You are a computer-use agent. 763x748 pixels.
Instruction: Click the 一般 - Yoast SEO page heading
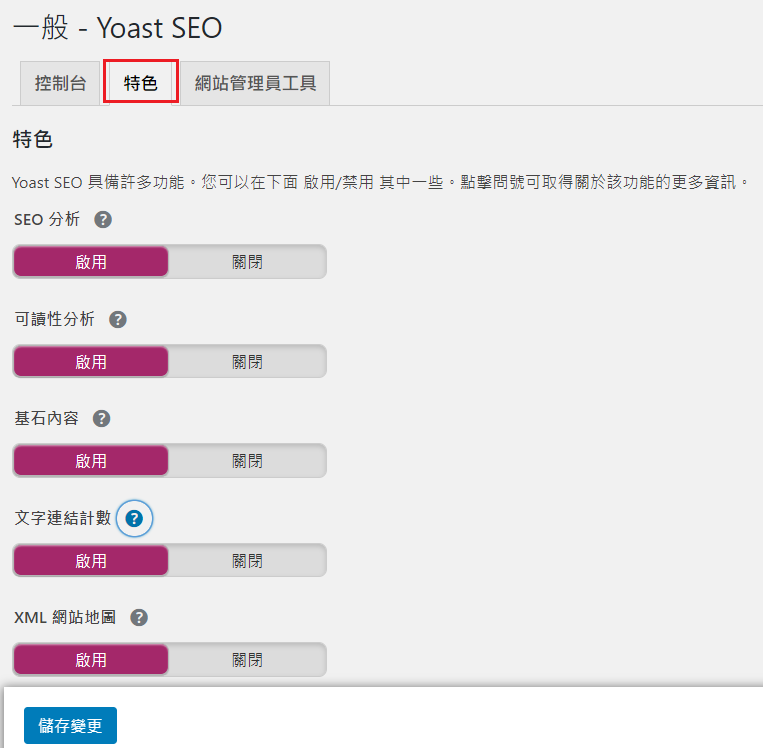[x=117, y=28]
